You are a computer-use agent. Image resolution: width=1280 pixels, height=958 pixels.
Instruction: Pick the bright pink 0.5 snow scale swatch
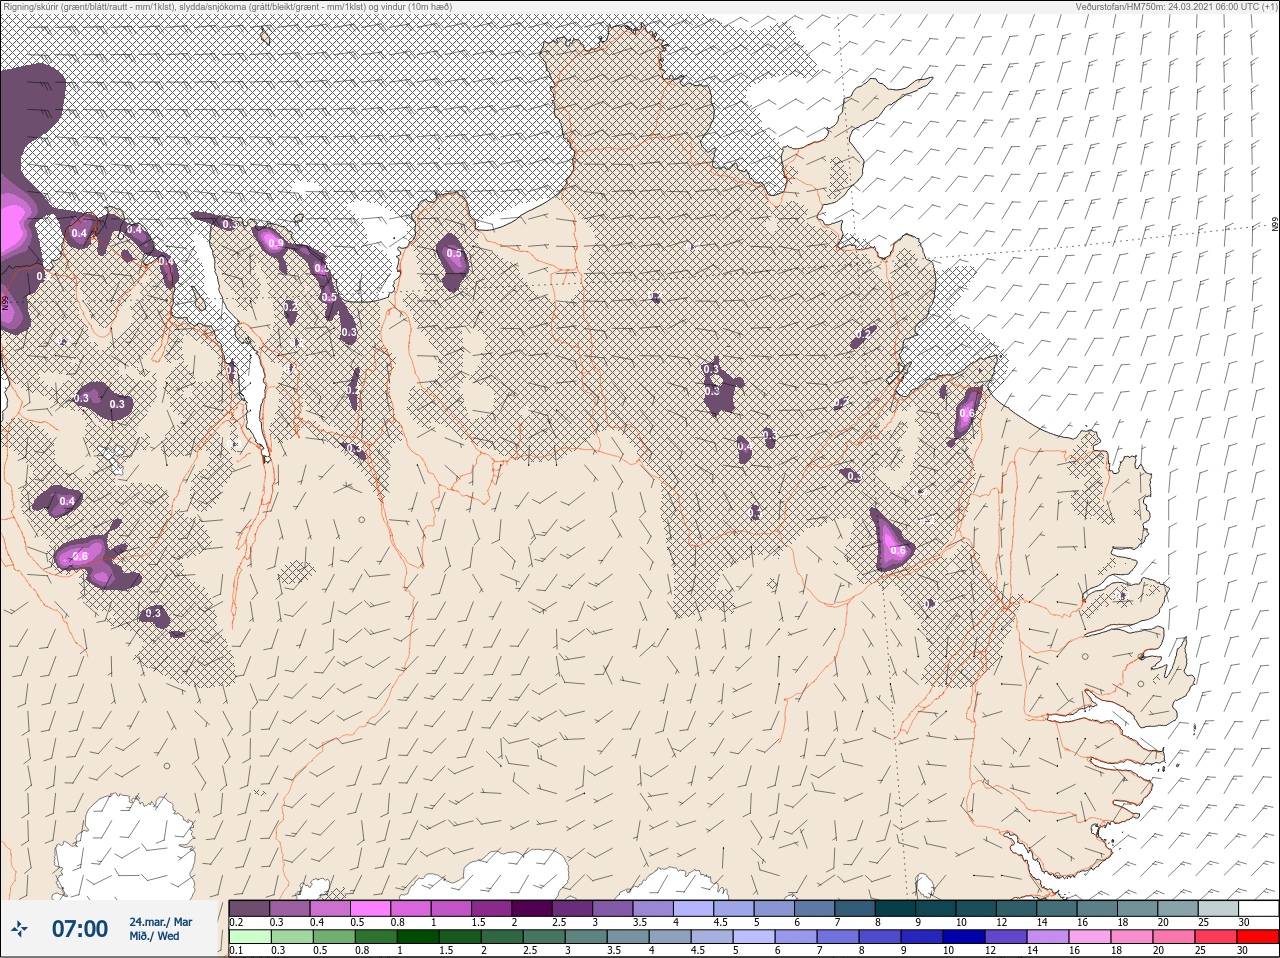(370, 908)
